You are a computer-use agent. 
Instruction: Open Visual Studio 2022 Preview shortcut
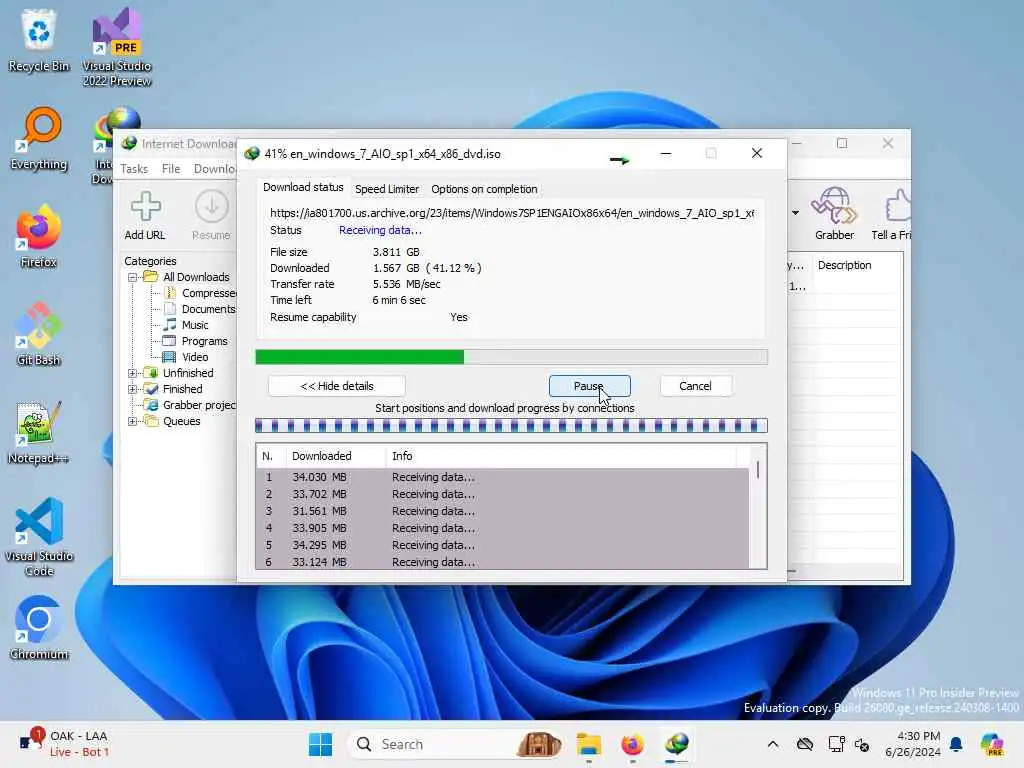[117, 47]
